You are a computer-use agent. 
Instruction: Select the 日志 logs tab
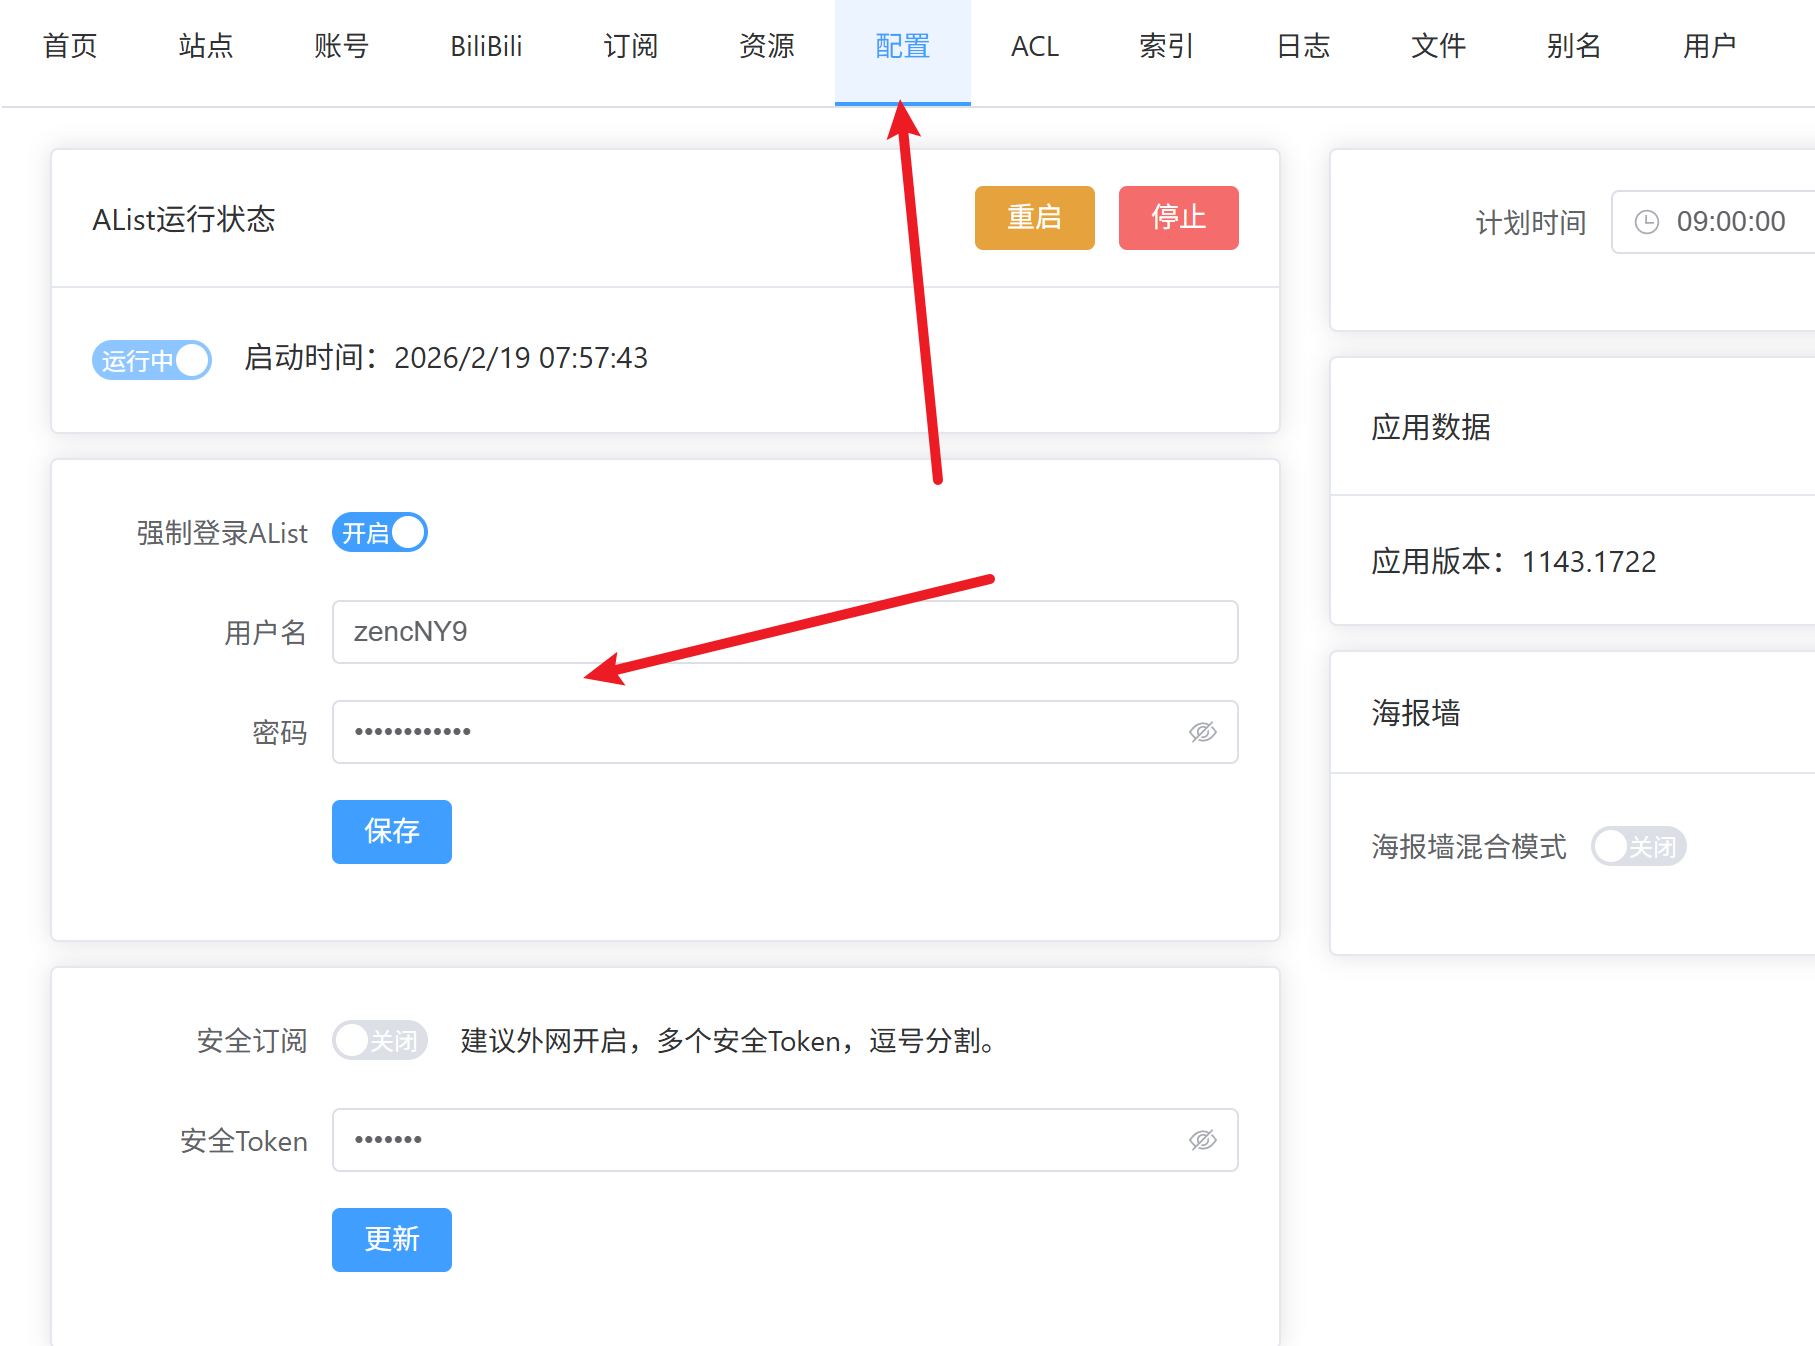click(1303, 47)
